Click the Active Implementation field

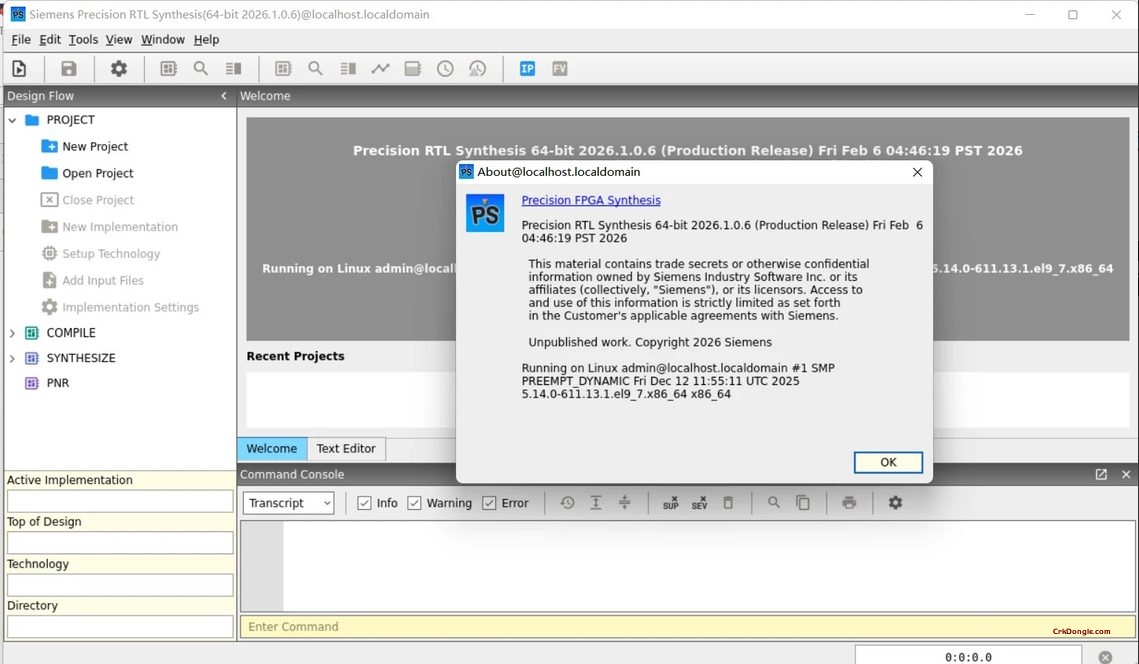[120, 501]
